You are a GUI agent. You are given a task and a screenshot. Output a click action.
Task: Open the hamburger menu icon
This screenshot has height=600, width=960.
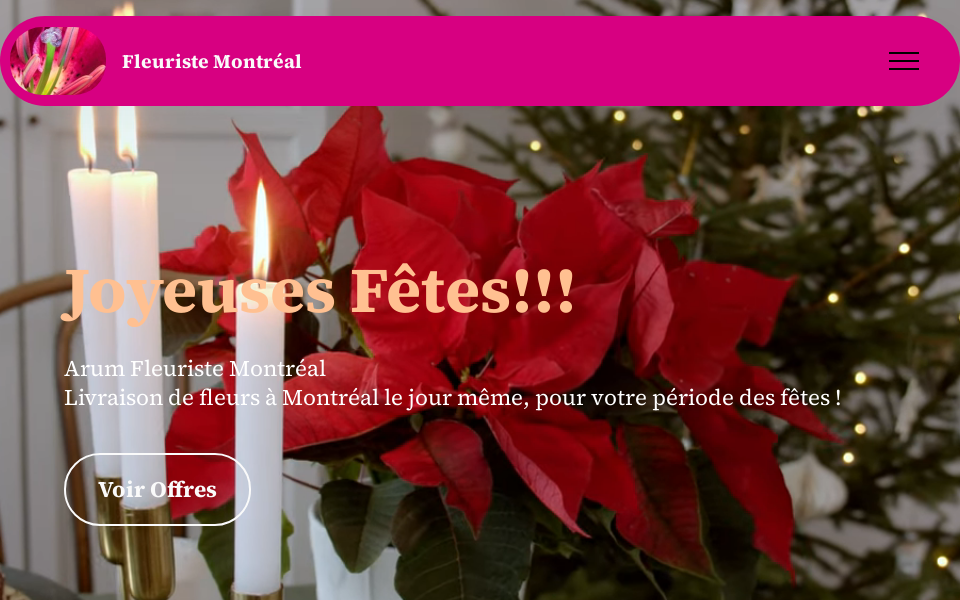pyautogui.click(x=904, y=61)
